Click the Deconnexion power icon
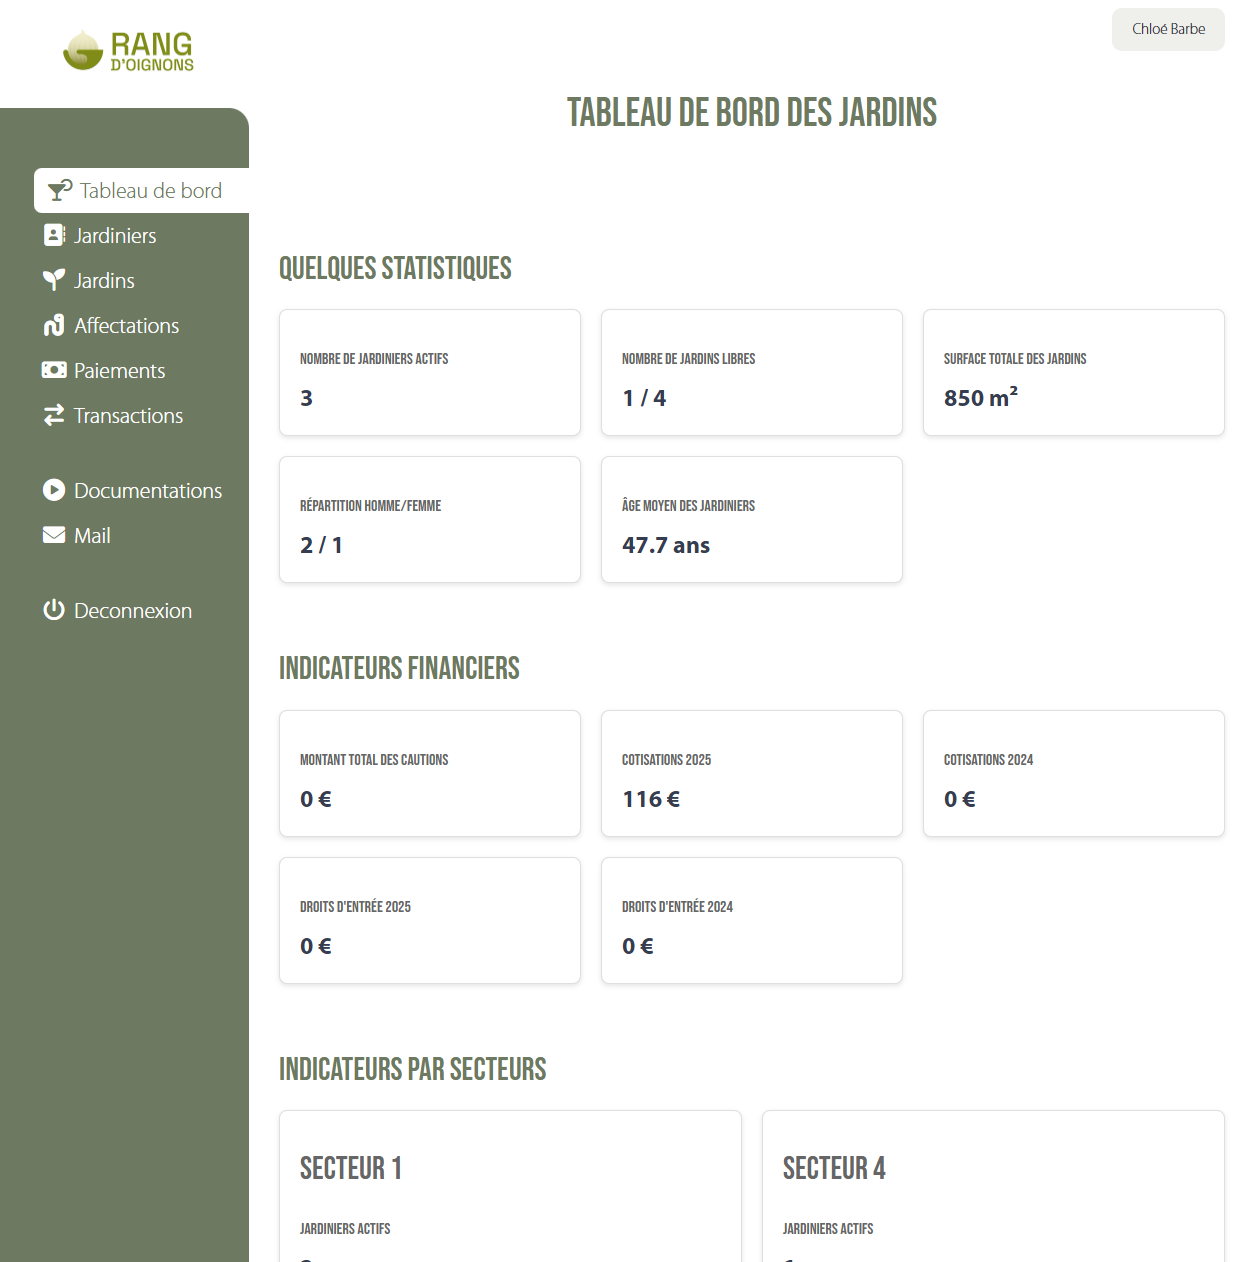1249x1262 pixels. coord(54,610)
